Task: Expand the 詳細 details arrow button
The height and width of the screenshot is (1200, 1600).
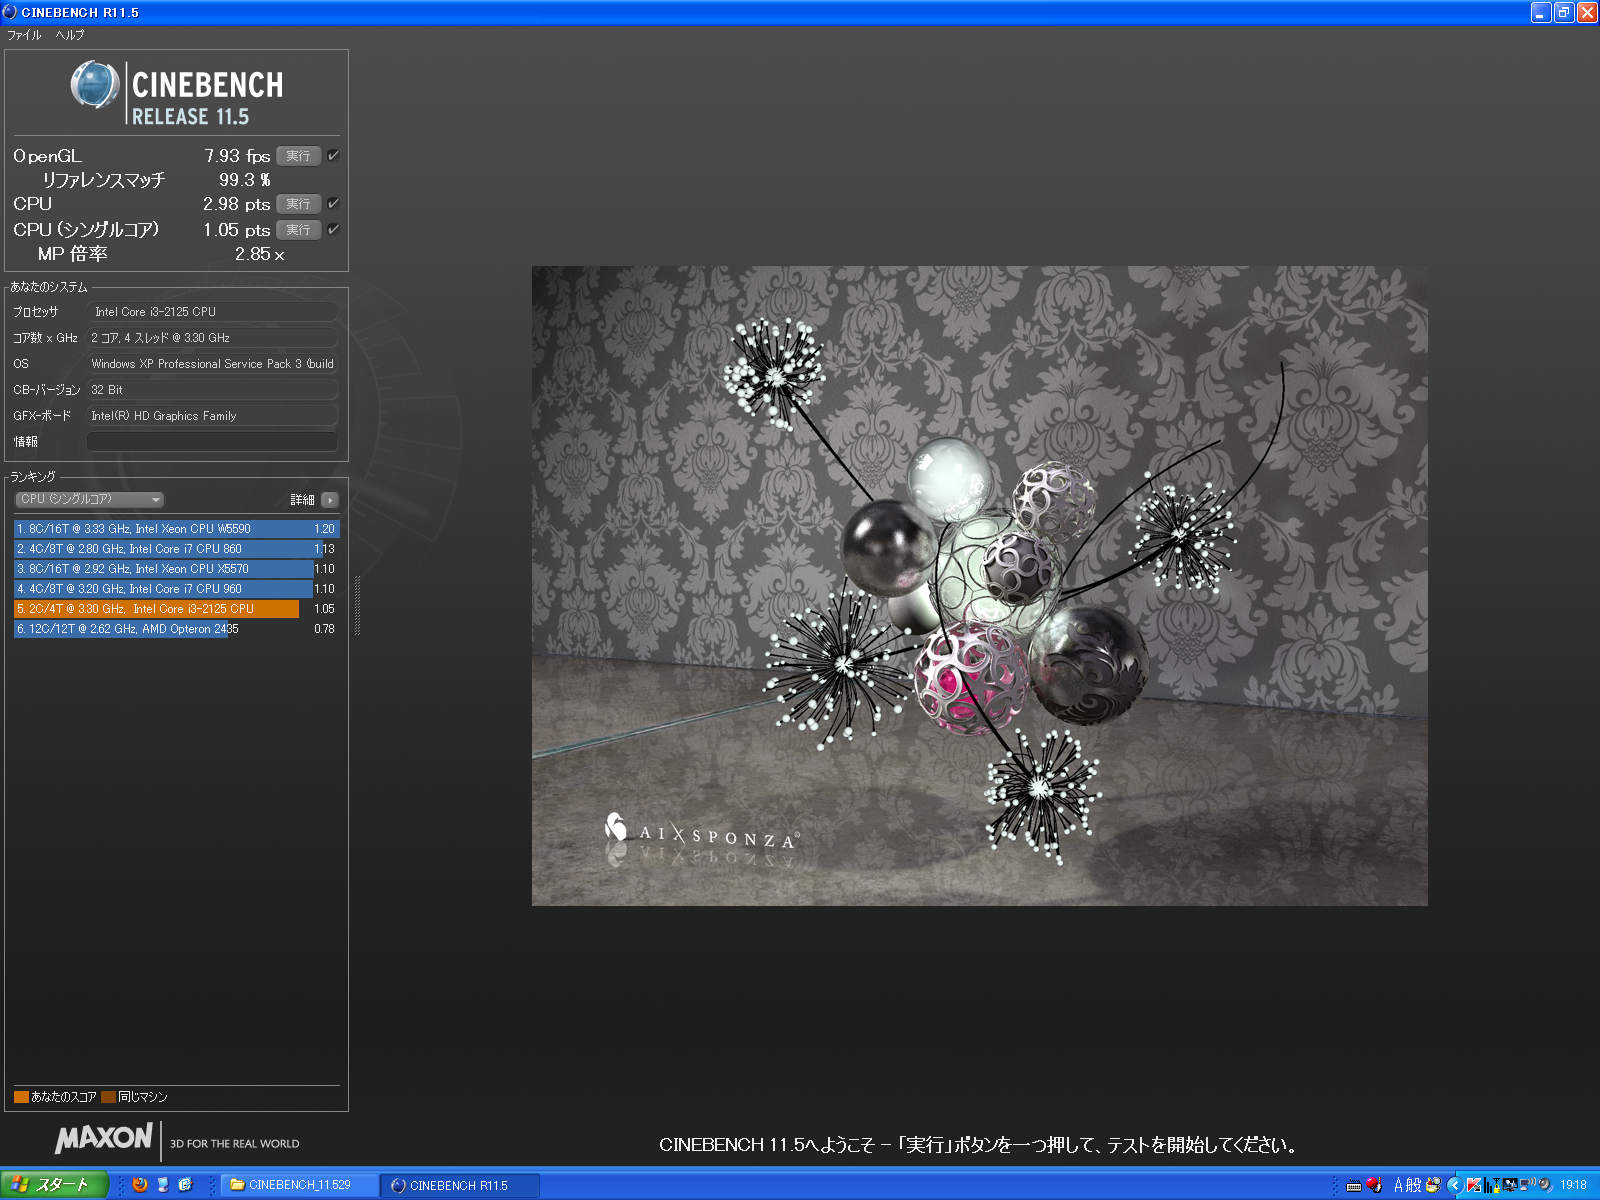Action: click(x=330, y=500)
